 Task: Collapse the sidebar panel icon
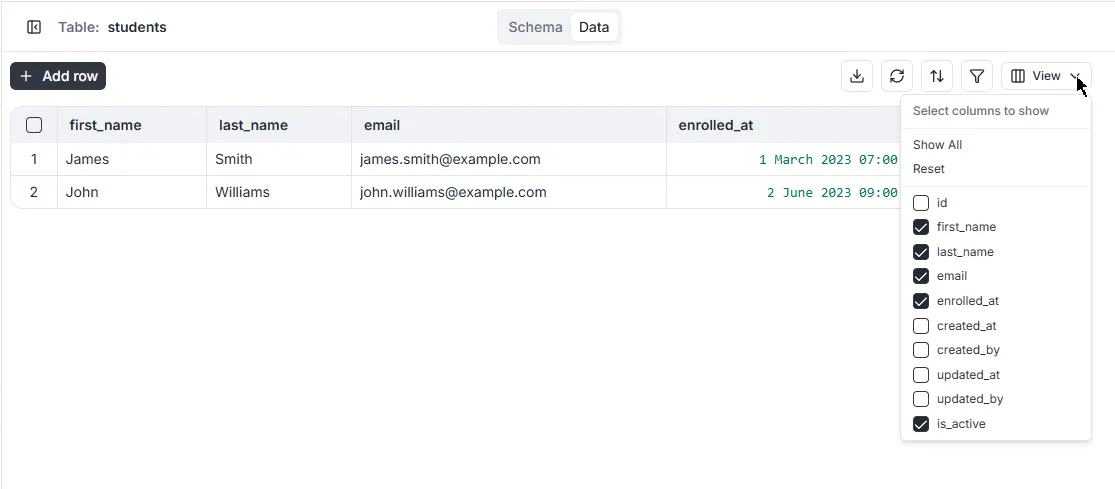34,27
